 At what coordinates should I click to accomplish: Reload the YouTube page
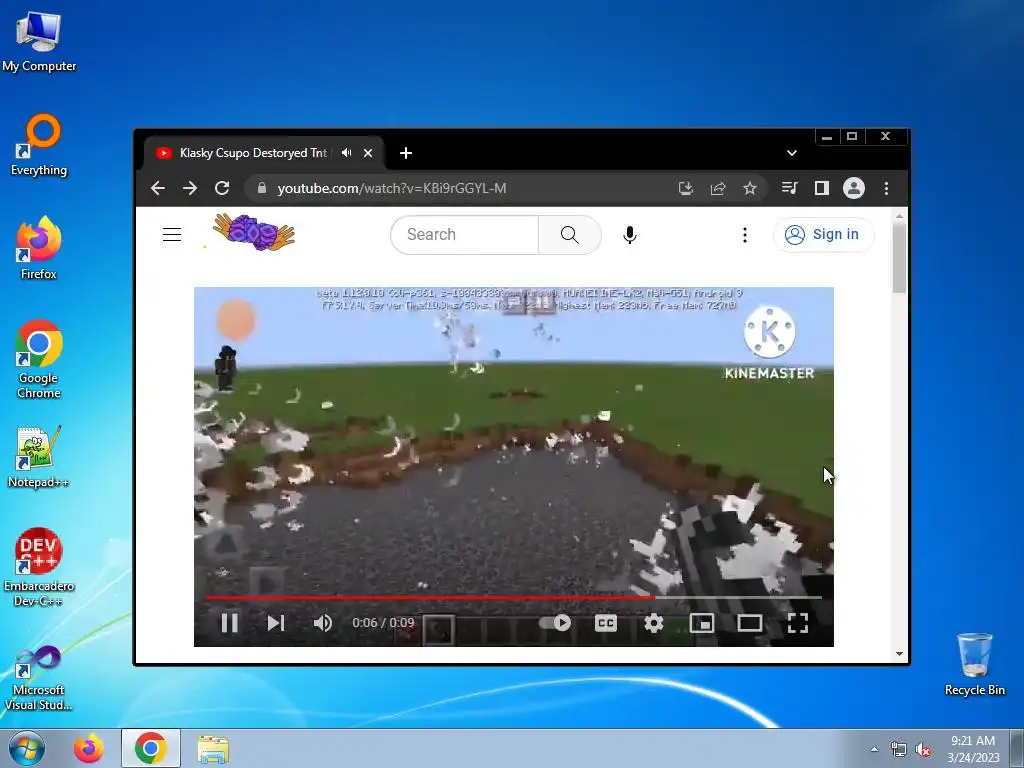pos(222,188)
